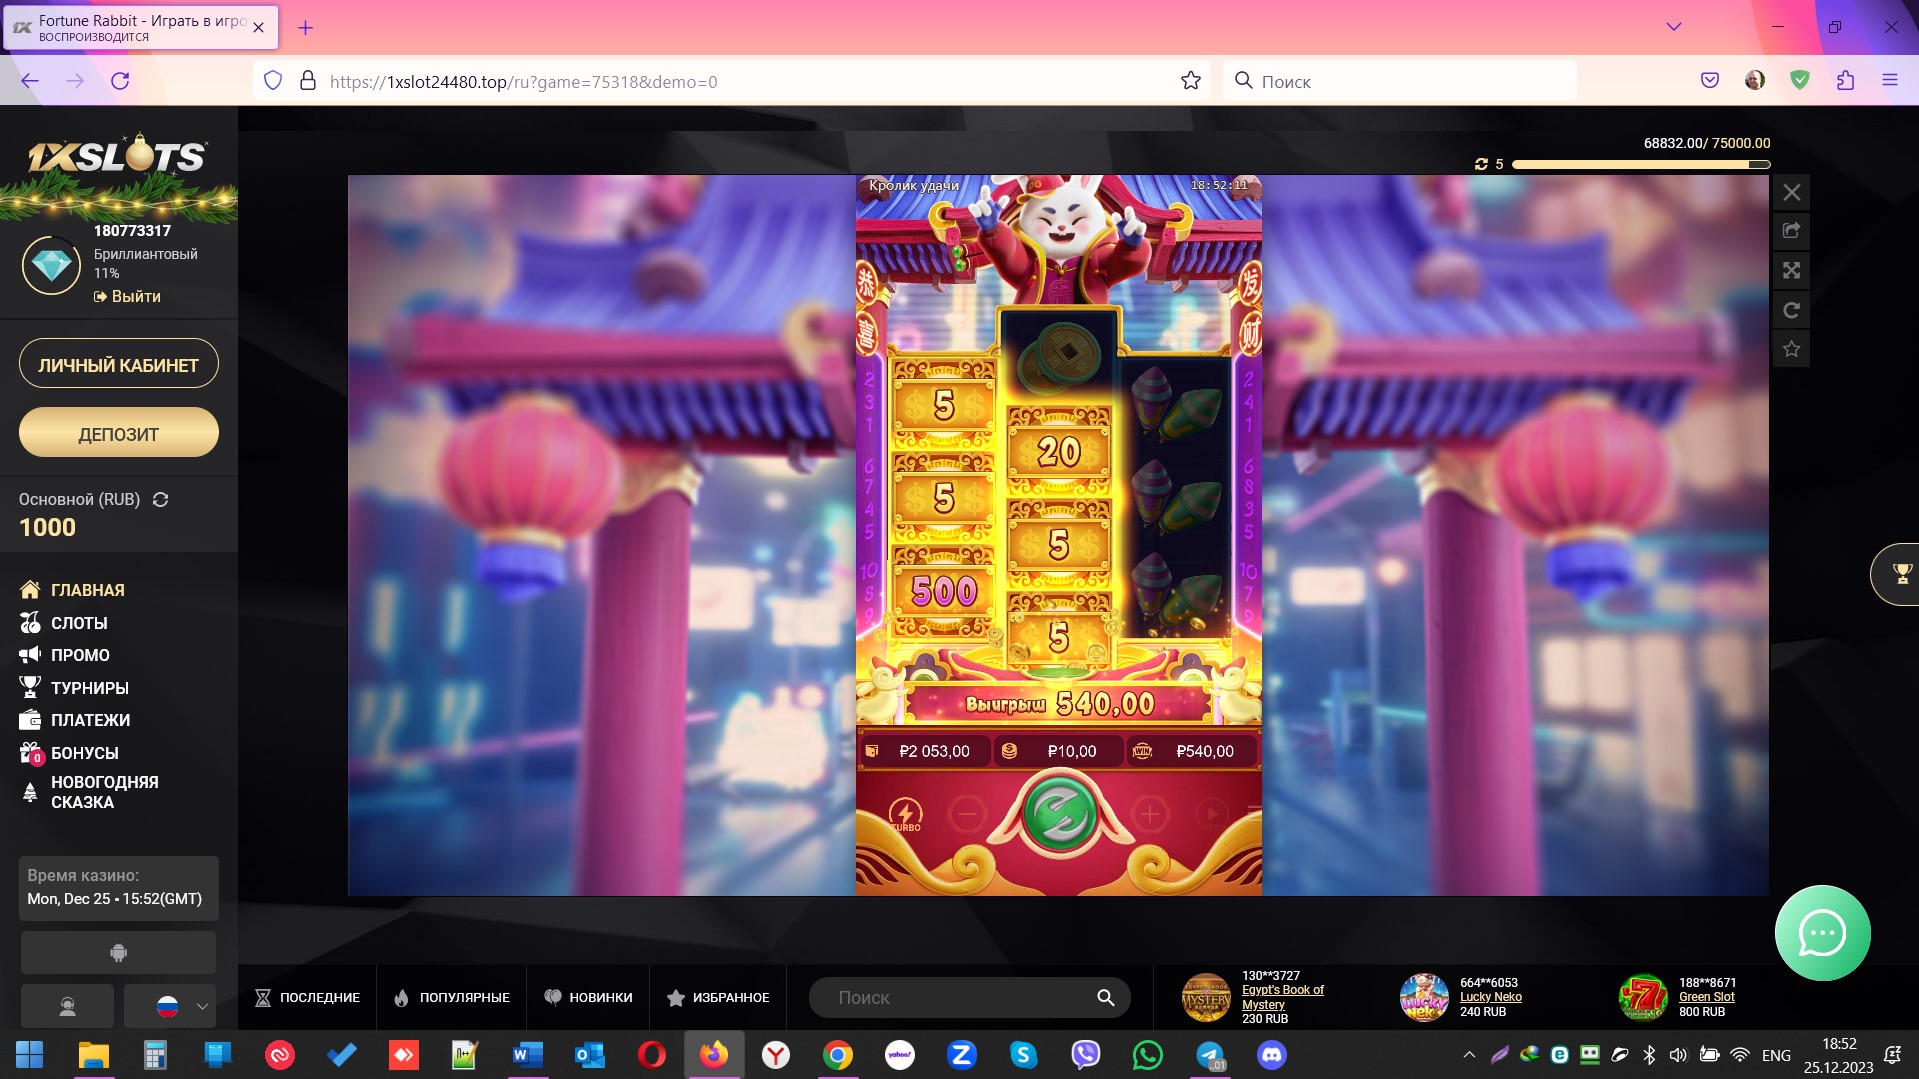Image resolution: width=1919 pixels, height=1079 pixels.
Task: Expand the game to fullscreen
Action: pos(1791,271)
